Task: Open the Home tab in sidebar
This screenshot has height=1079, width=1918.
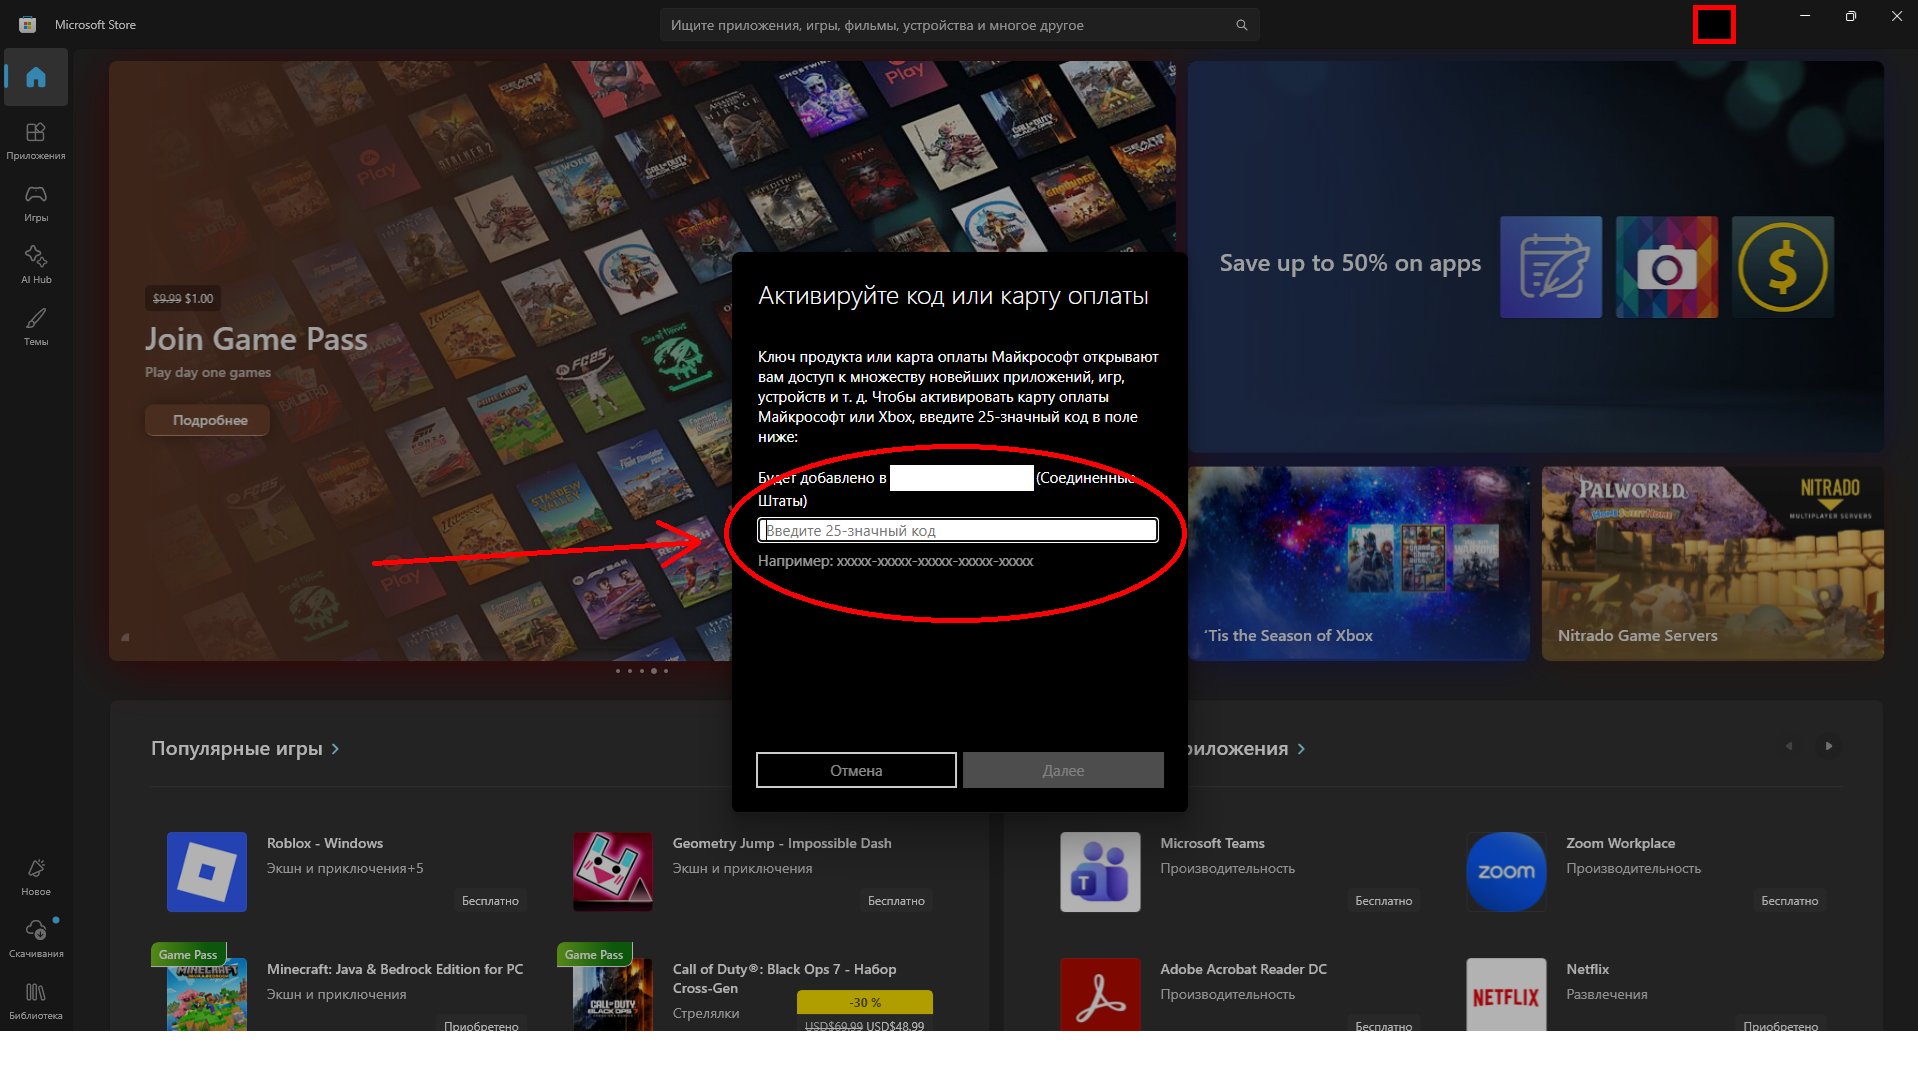Action: click(36, 77)
